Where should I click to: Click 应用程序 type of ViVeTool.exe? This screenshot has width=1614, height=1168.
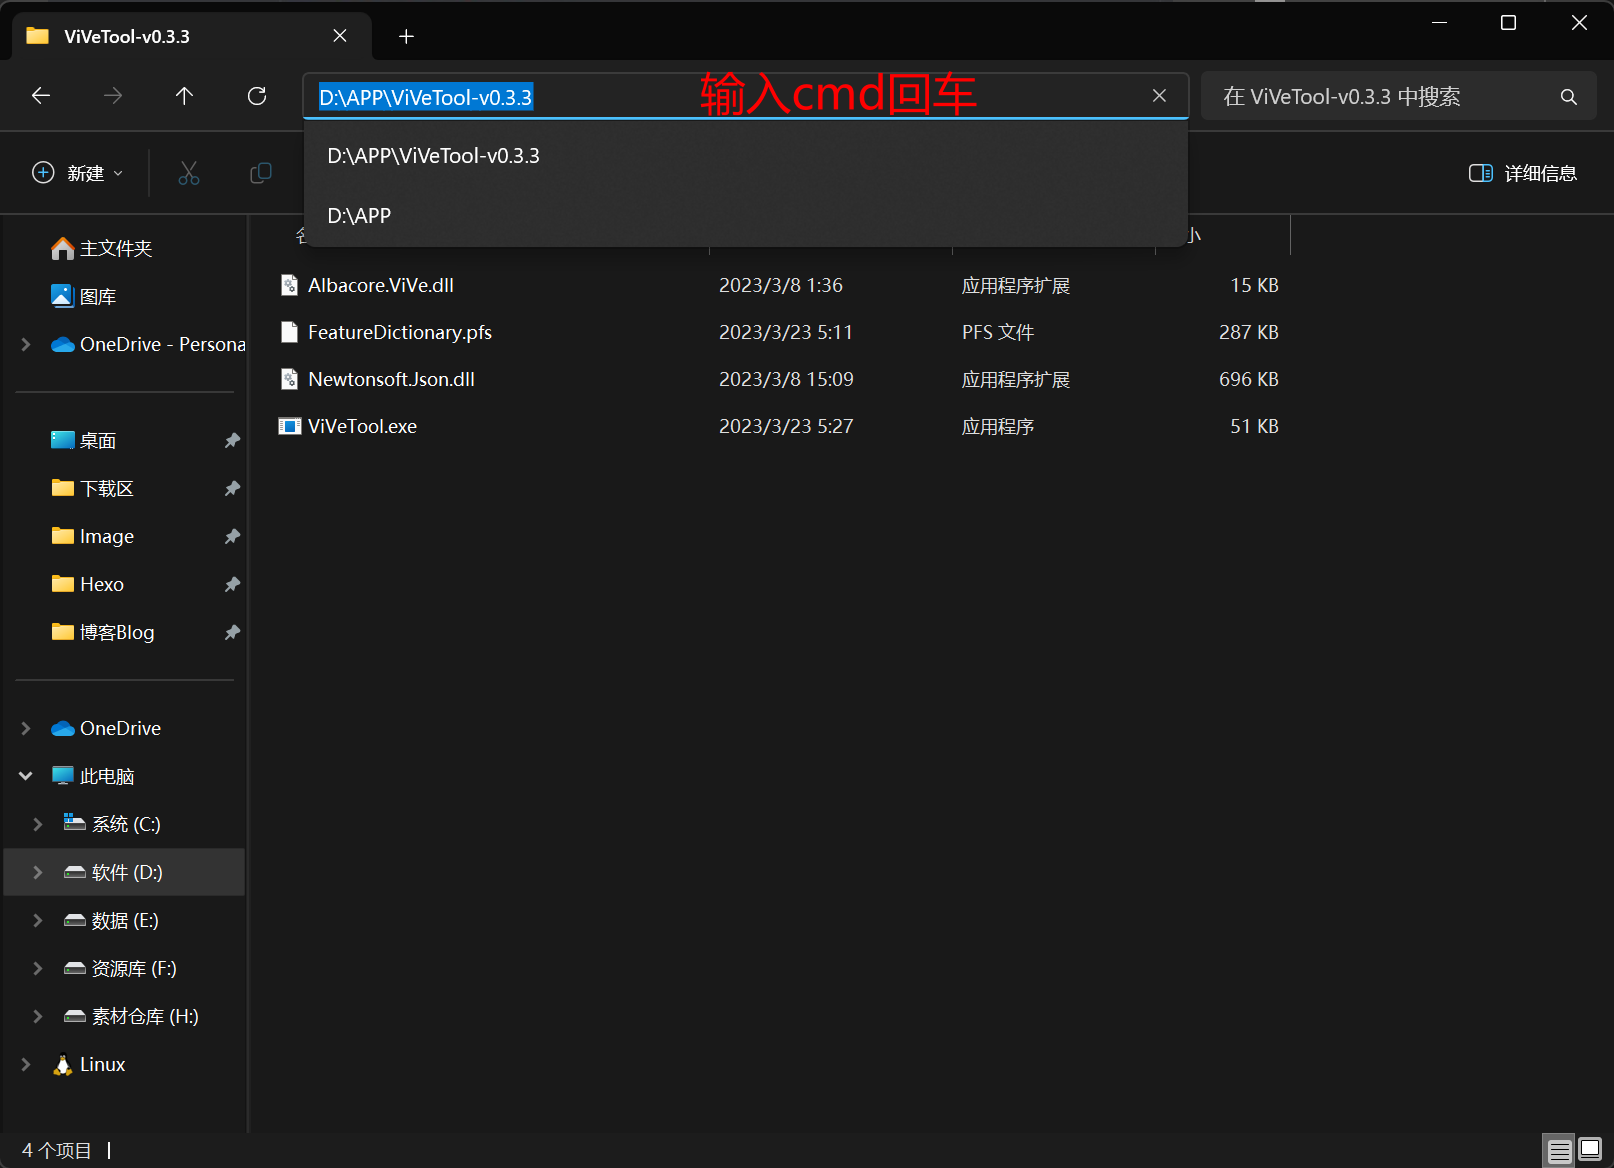[998, 426]
